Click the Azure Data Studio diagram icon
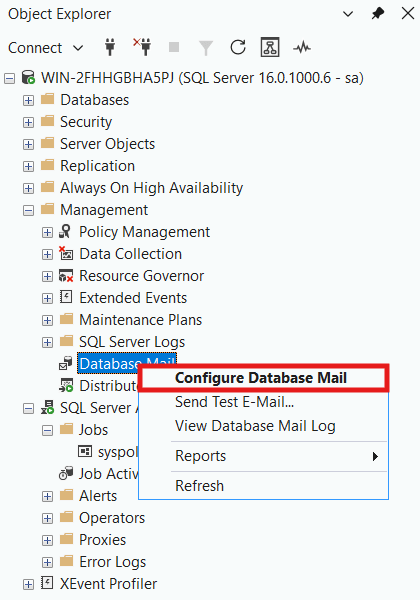The width and height of the screenshot is (420, 600). 270,47
